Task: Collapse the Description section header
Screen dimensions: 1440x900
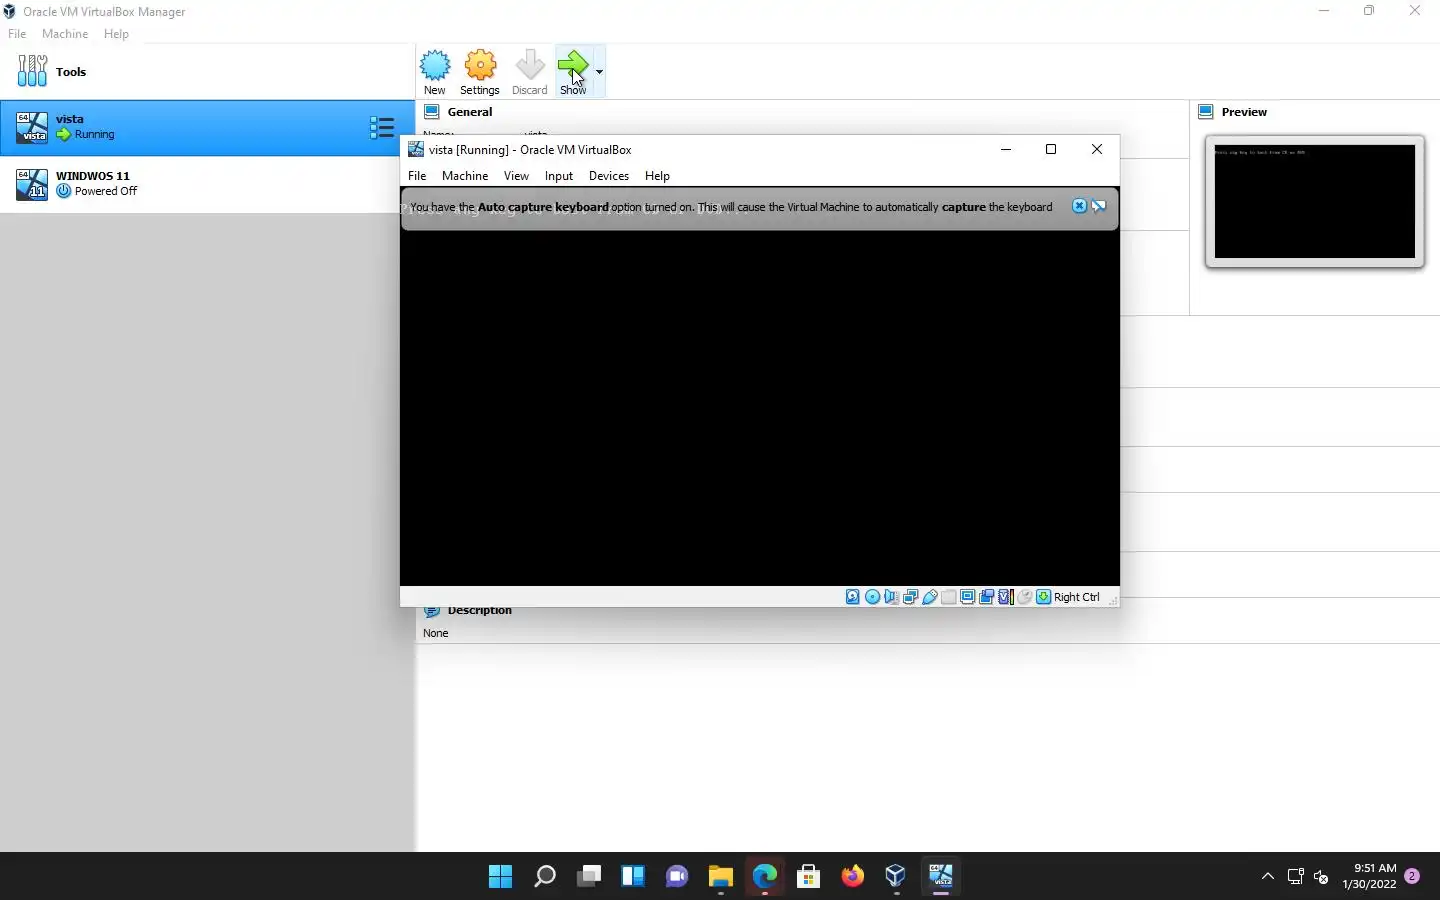Action: [x=480, y=611]
